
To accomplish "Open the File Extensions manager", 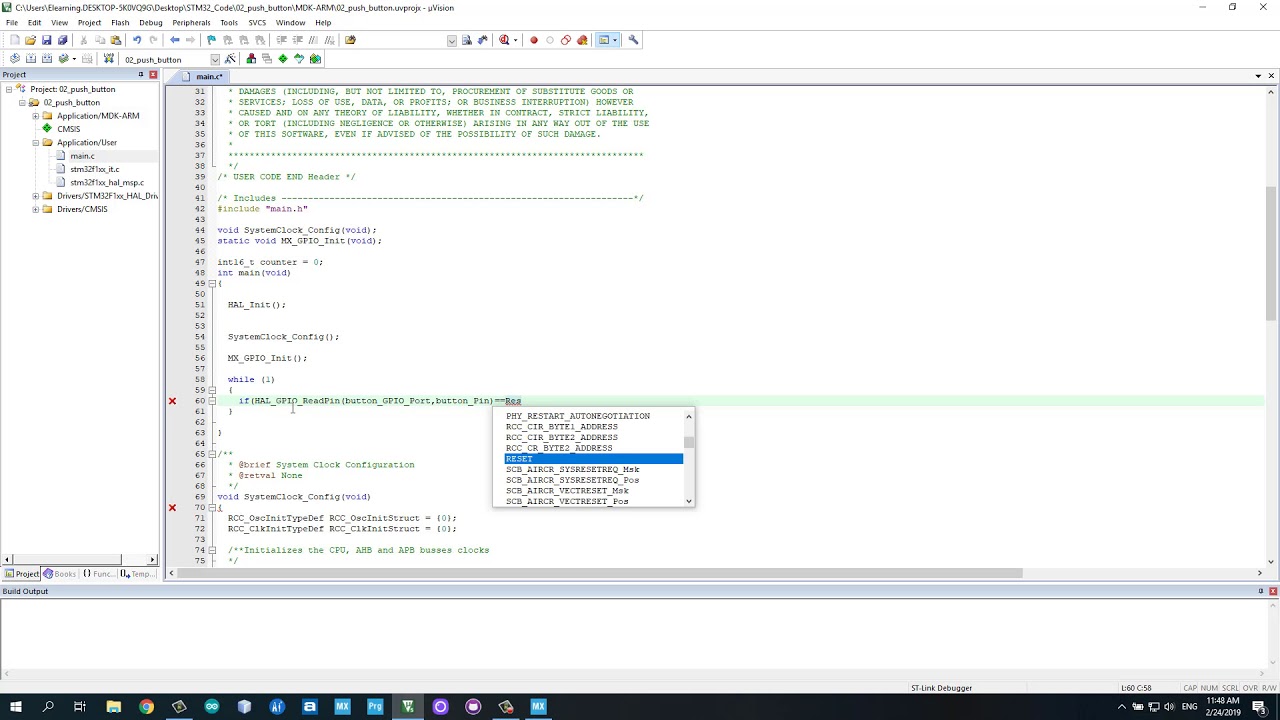I will point(251,59).
